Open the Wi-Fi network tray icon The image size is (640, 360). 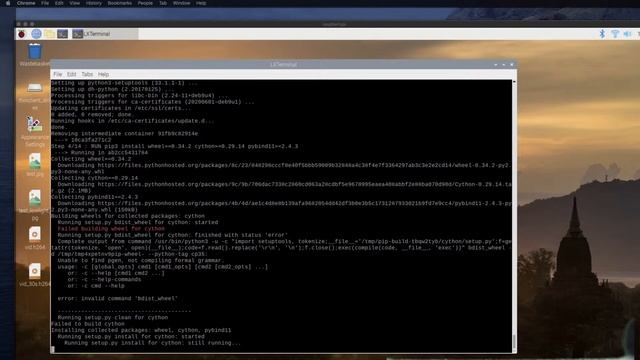pyautogui.click(x=615, y=34)
